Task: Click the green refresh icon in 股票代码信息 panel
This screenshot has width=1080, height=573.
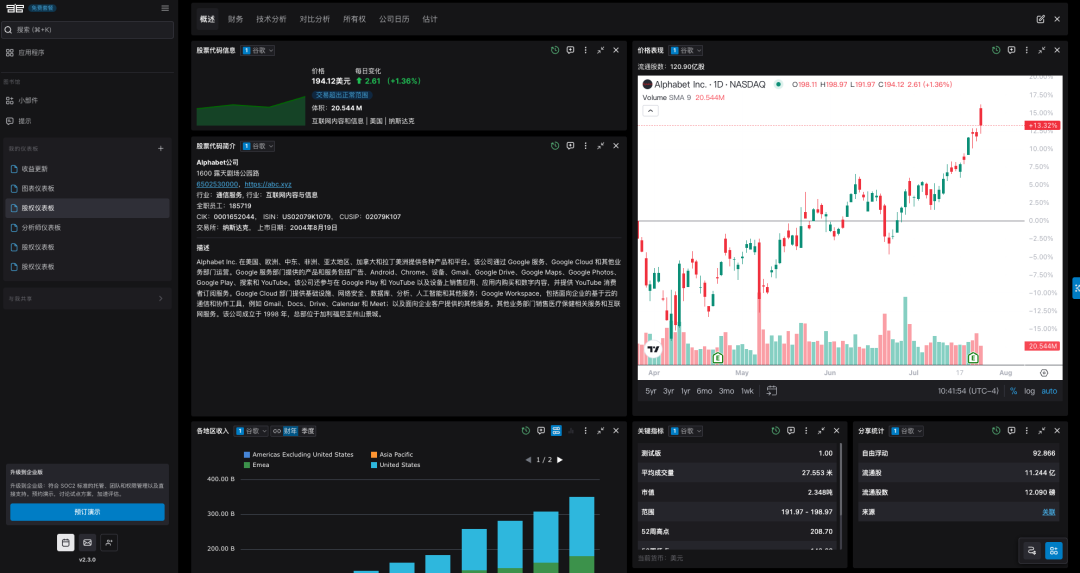Action: pyautogui.click(x=555, y=50)
